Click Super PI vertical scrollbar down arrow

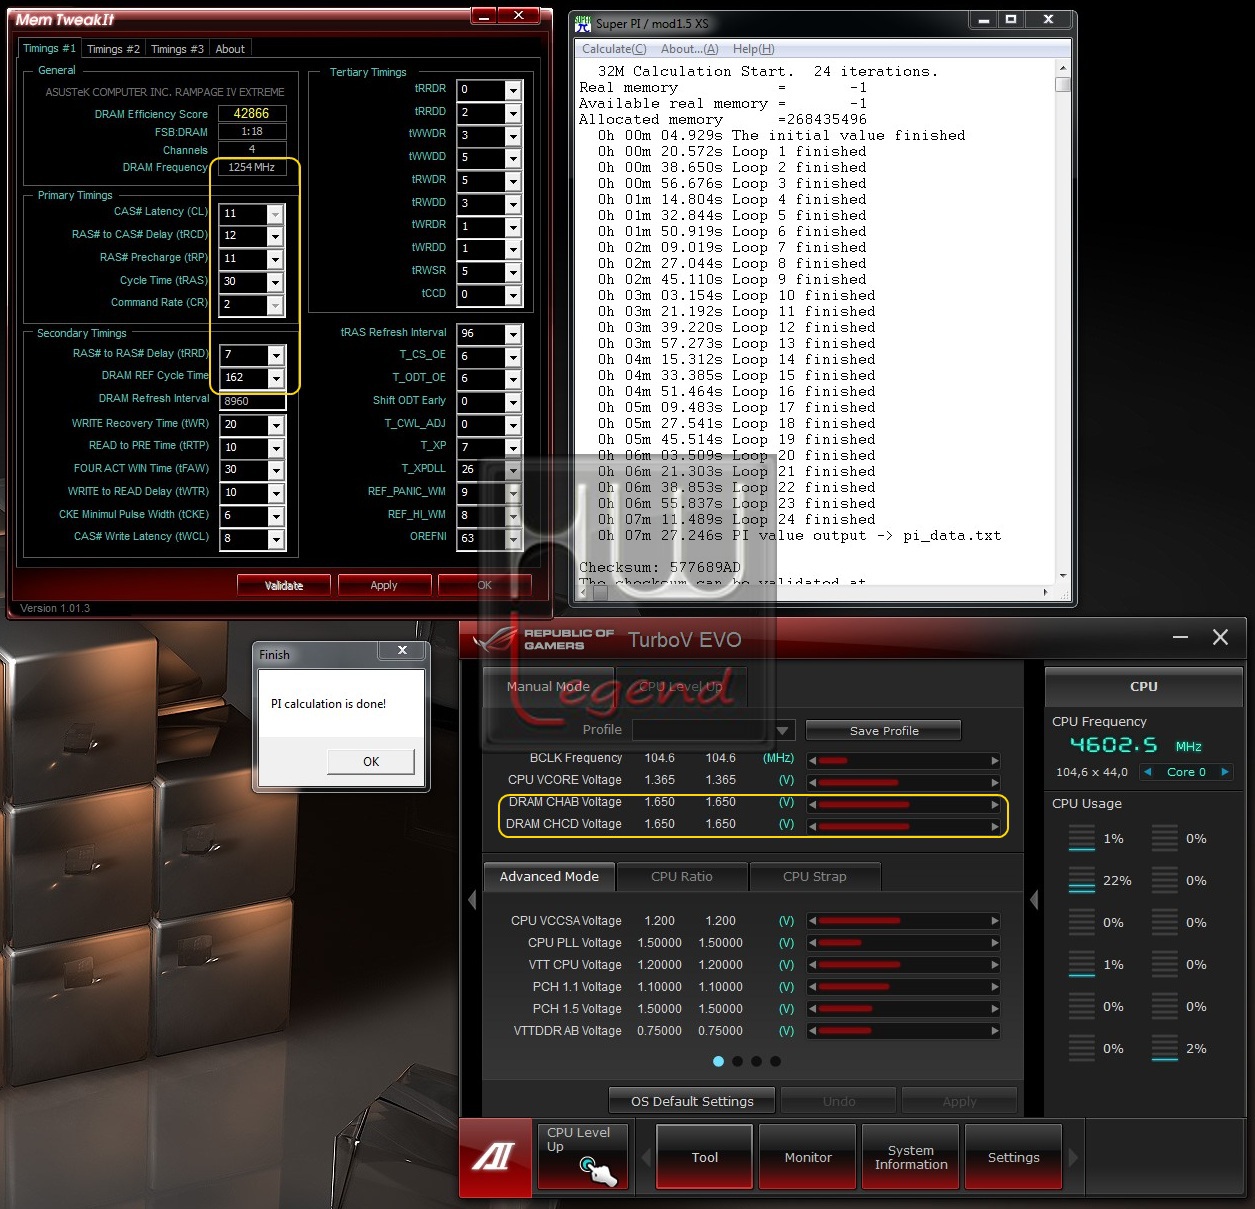1062,576
